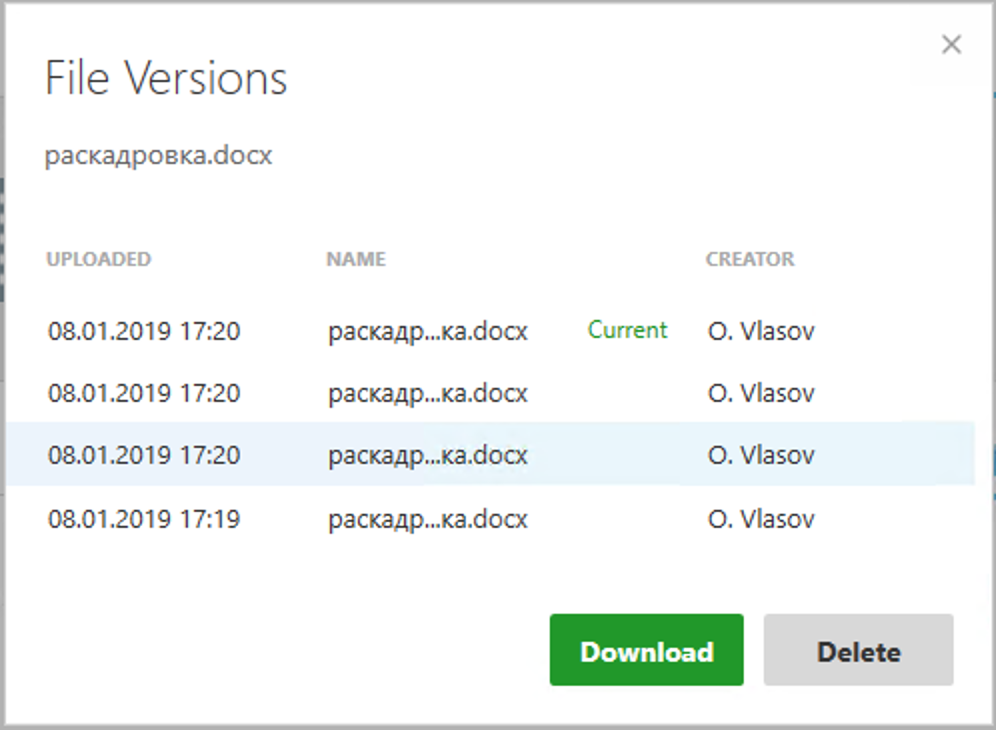Click the creator in the row below Current
The height and width of the screenshot is (730, 996).
pyautogui.click(x=760, y=394)
